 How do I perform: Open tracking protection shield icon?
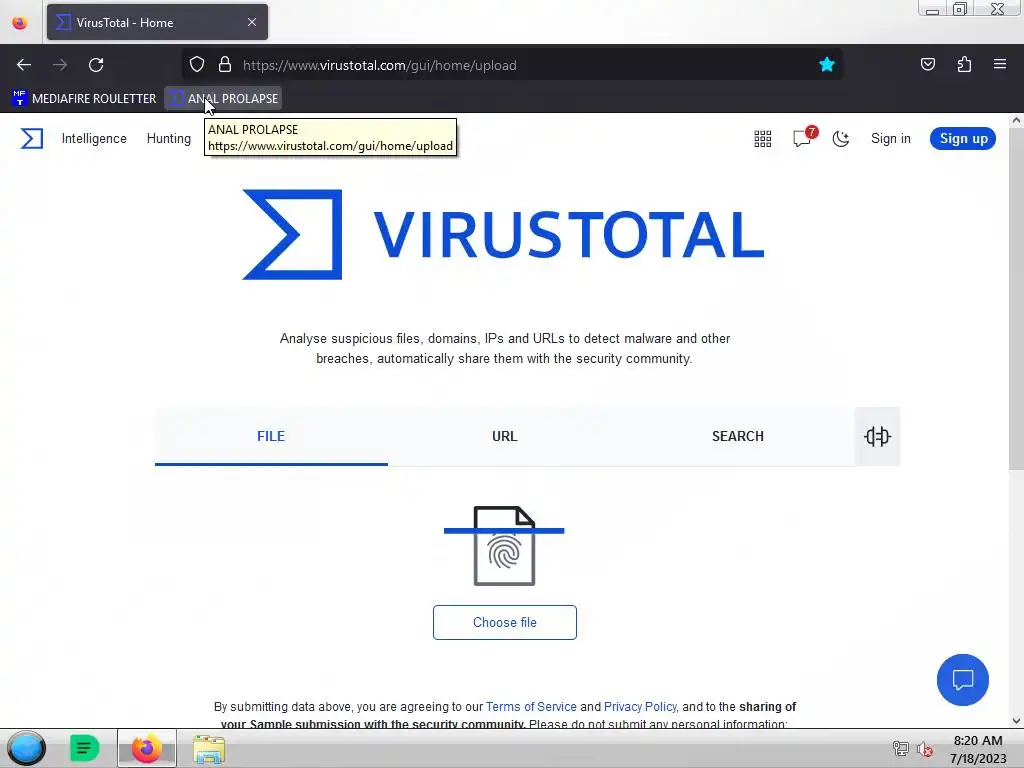pos(197,65)
